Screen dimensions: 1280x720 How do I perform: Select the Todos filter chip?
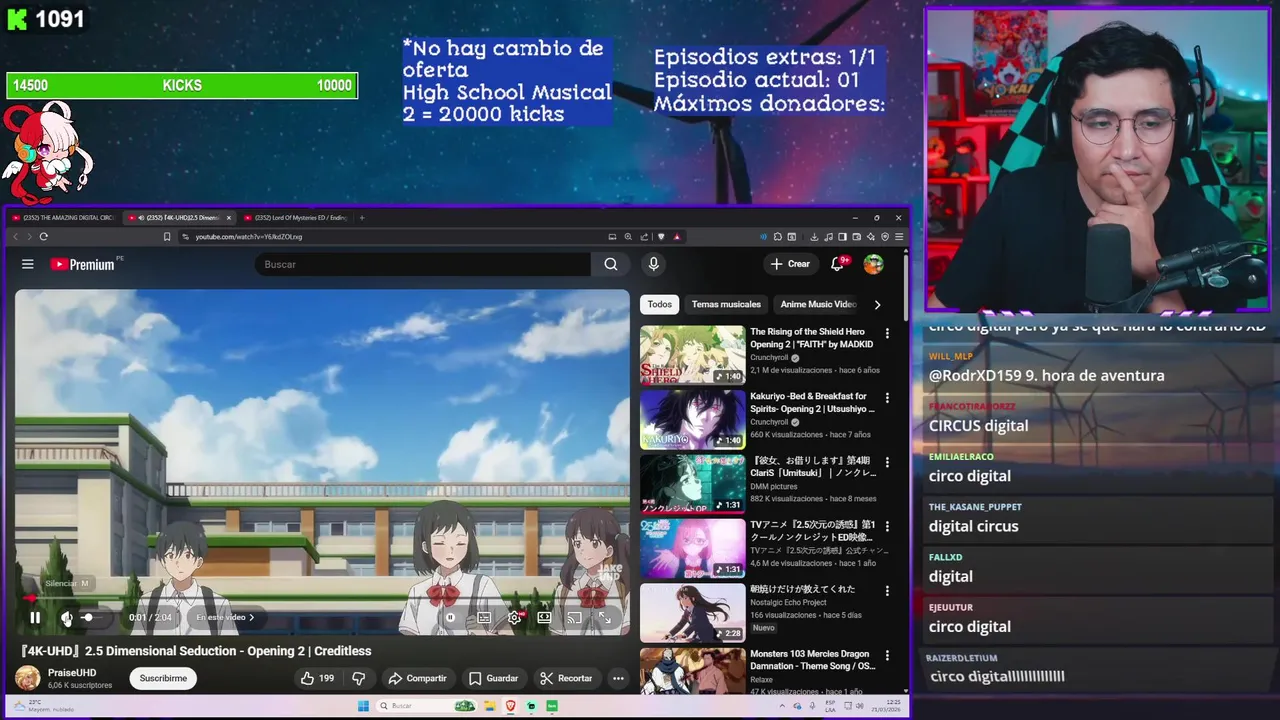pos(660,304)
